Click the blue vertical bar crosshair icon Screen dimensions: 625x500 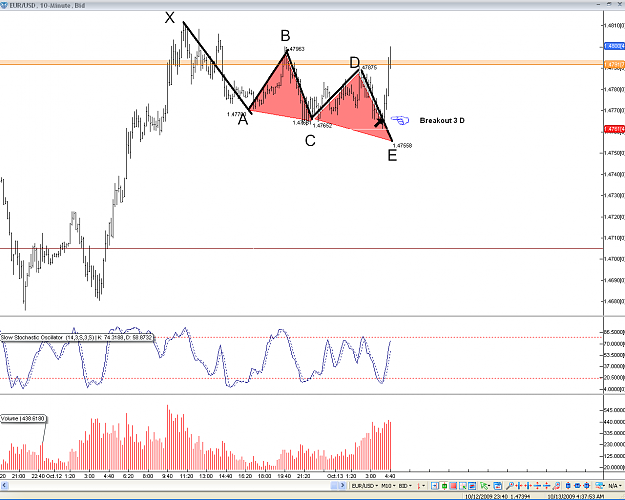click(x=568, y=486)
